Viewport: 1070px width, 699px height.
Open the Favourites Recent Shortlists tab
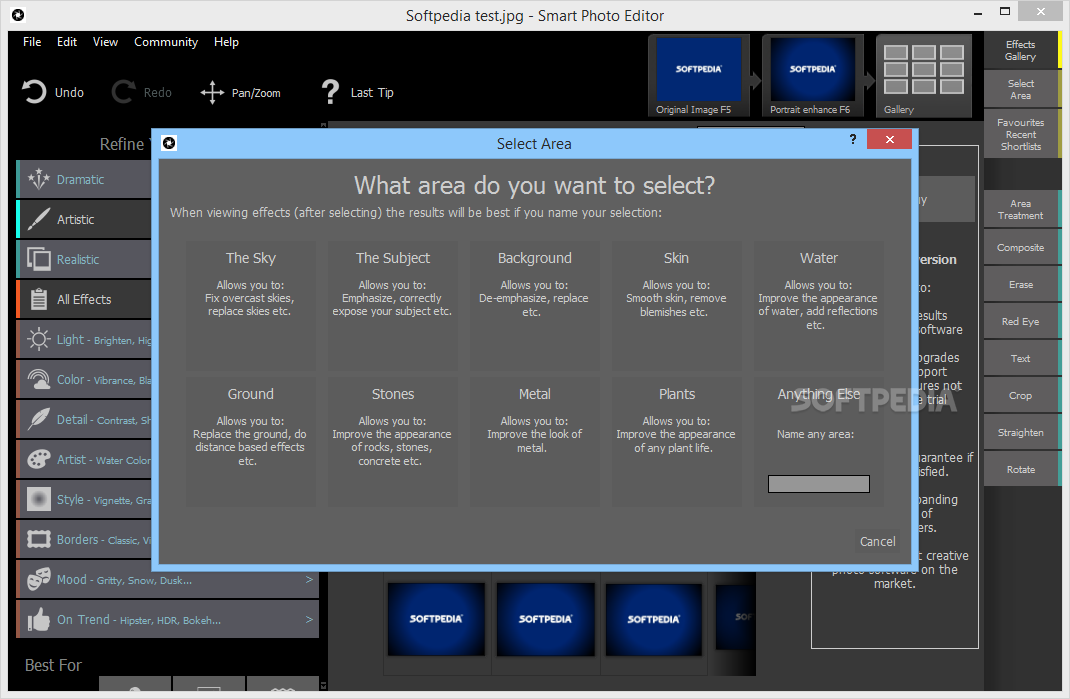1021,134
